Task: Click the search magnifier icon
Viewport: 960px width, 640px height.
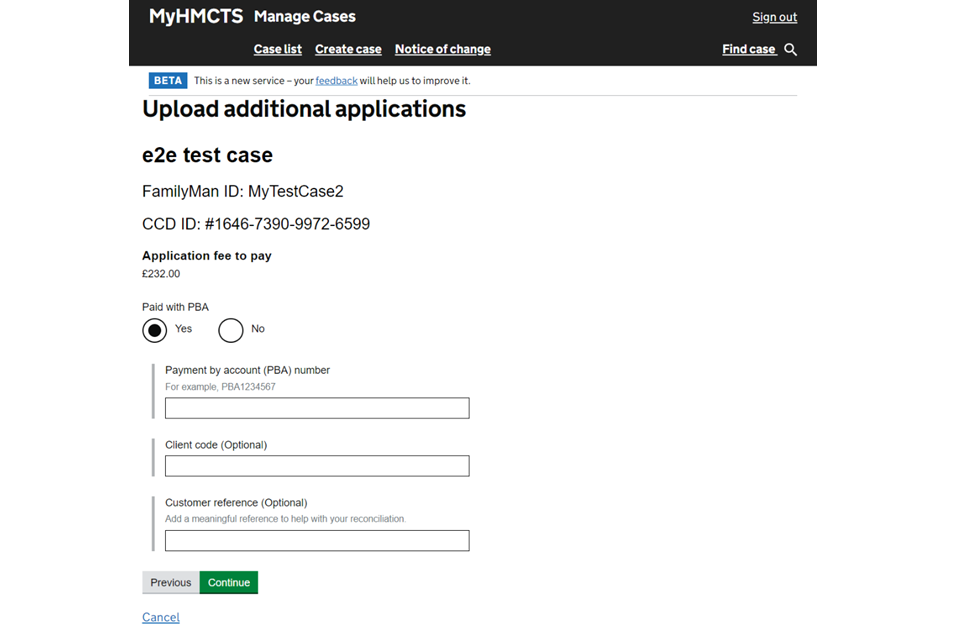Action: pyautogui.click(x=790, y=49)
